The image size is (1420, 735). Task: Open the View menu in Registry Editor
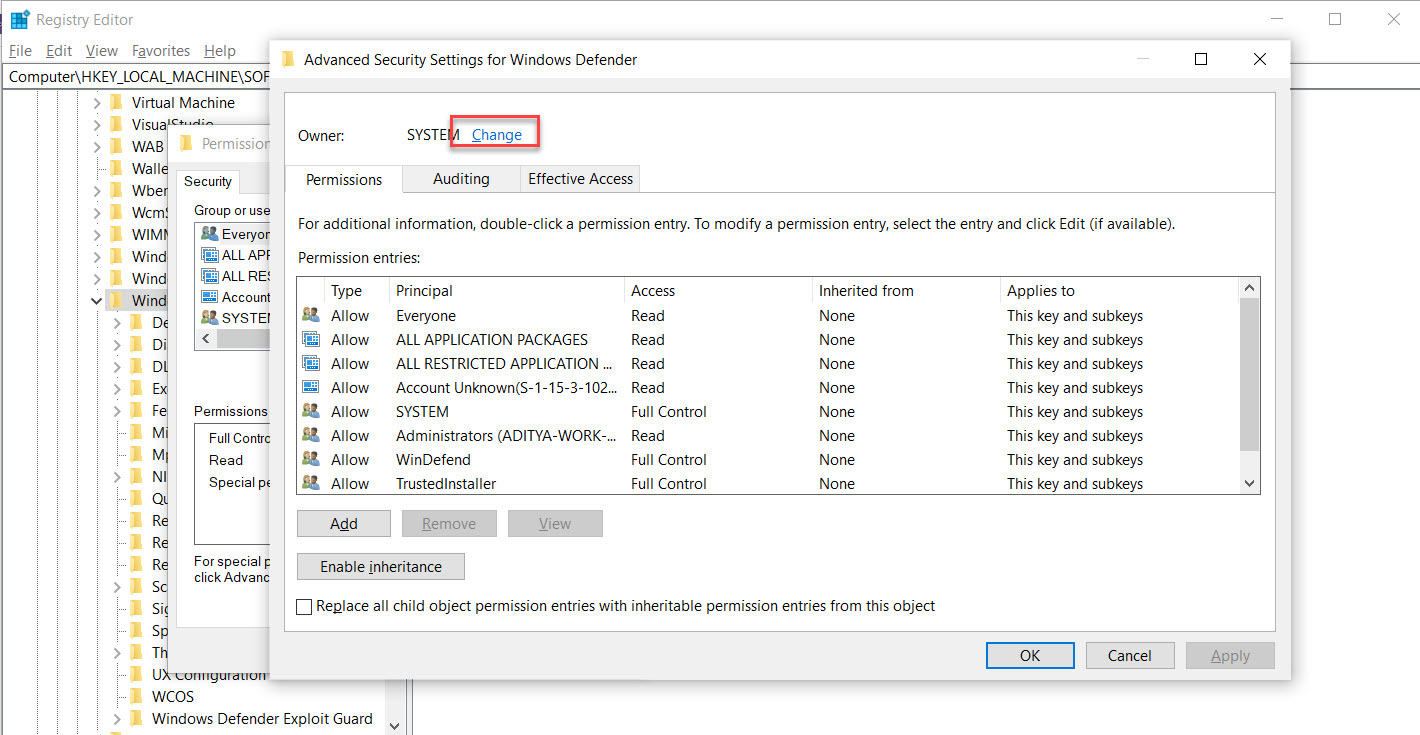click(102, 51)
